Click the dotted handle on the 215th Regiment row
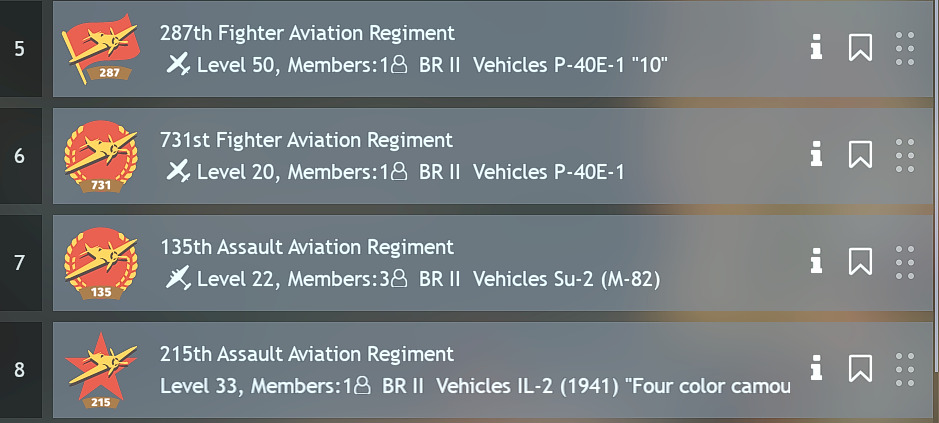The height and width of the screenshot is (423, 939). (905, 369)
